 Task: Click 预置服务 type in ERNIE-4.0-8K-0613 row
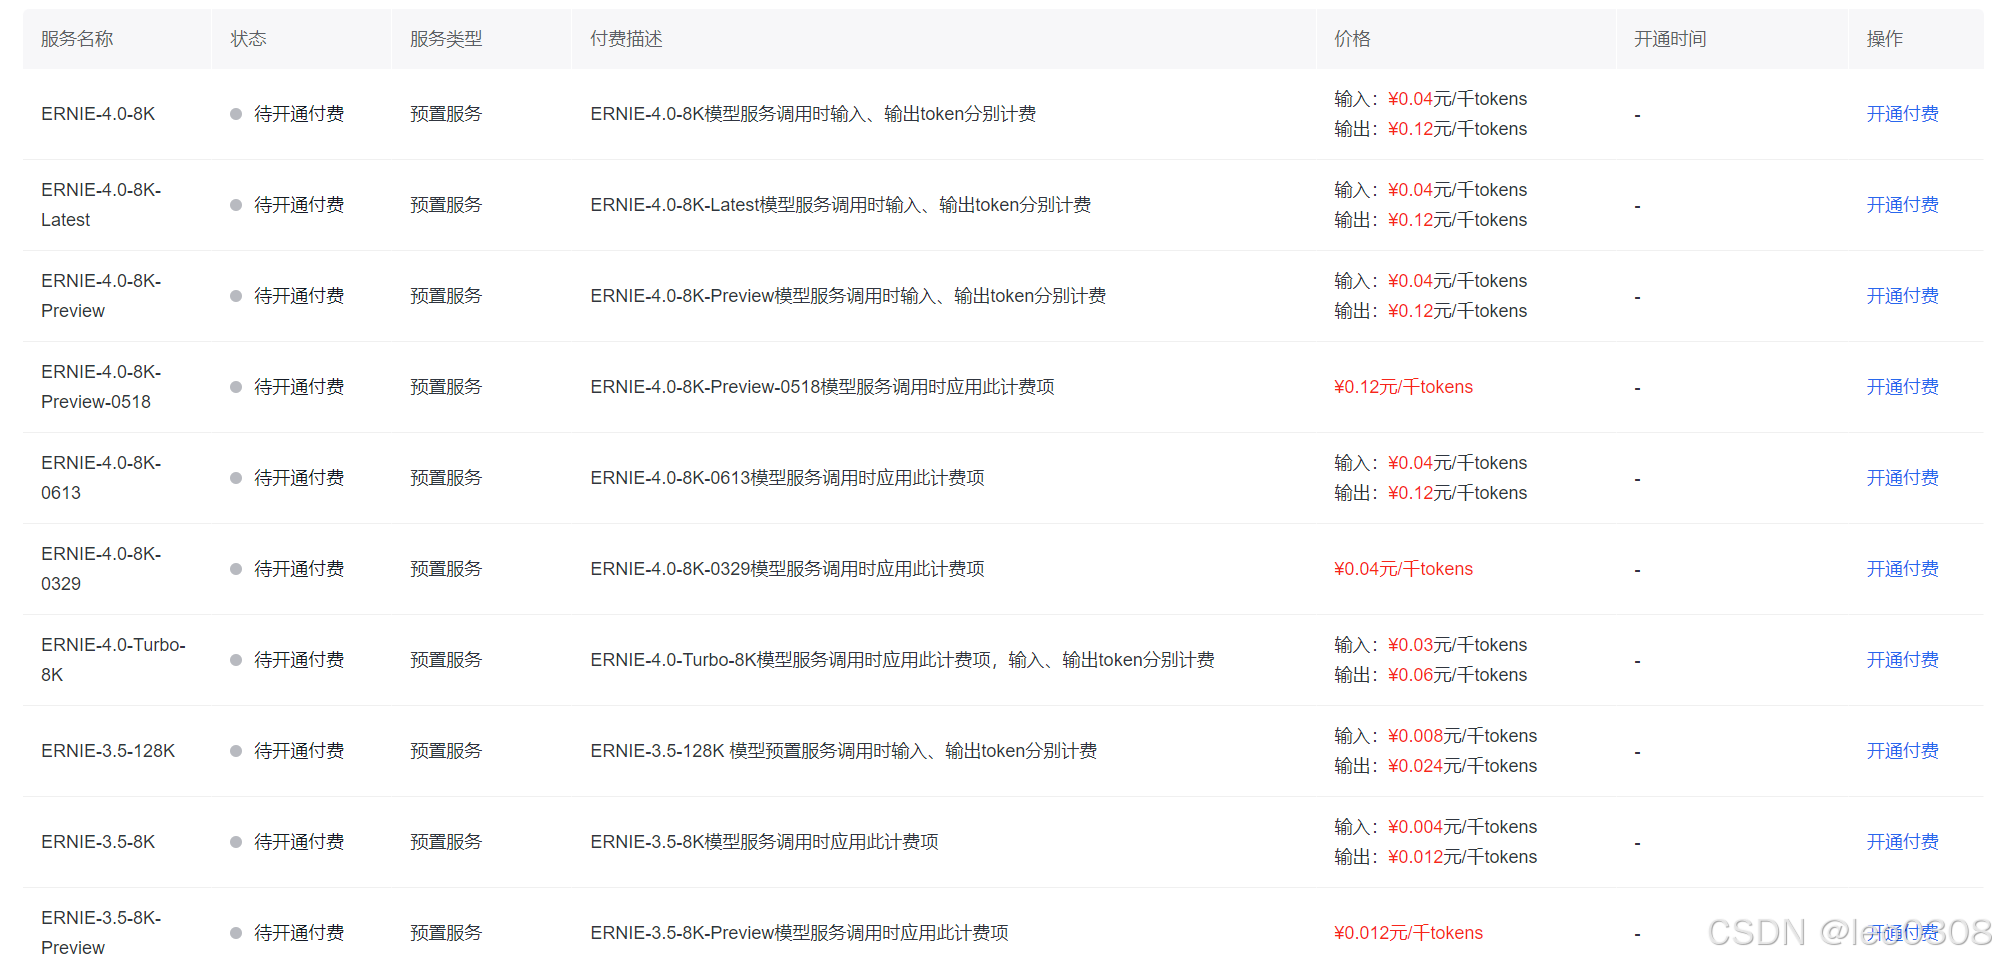click(x=446, y=478)
